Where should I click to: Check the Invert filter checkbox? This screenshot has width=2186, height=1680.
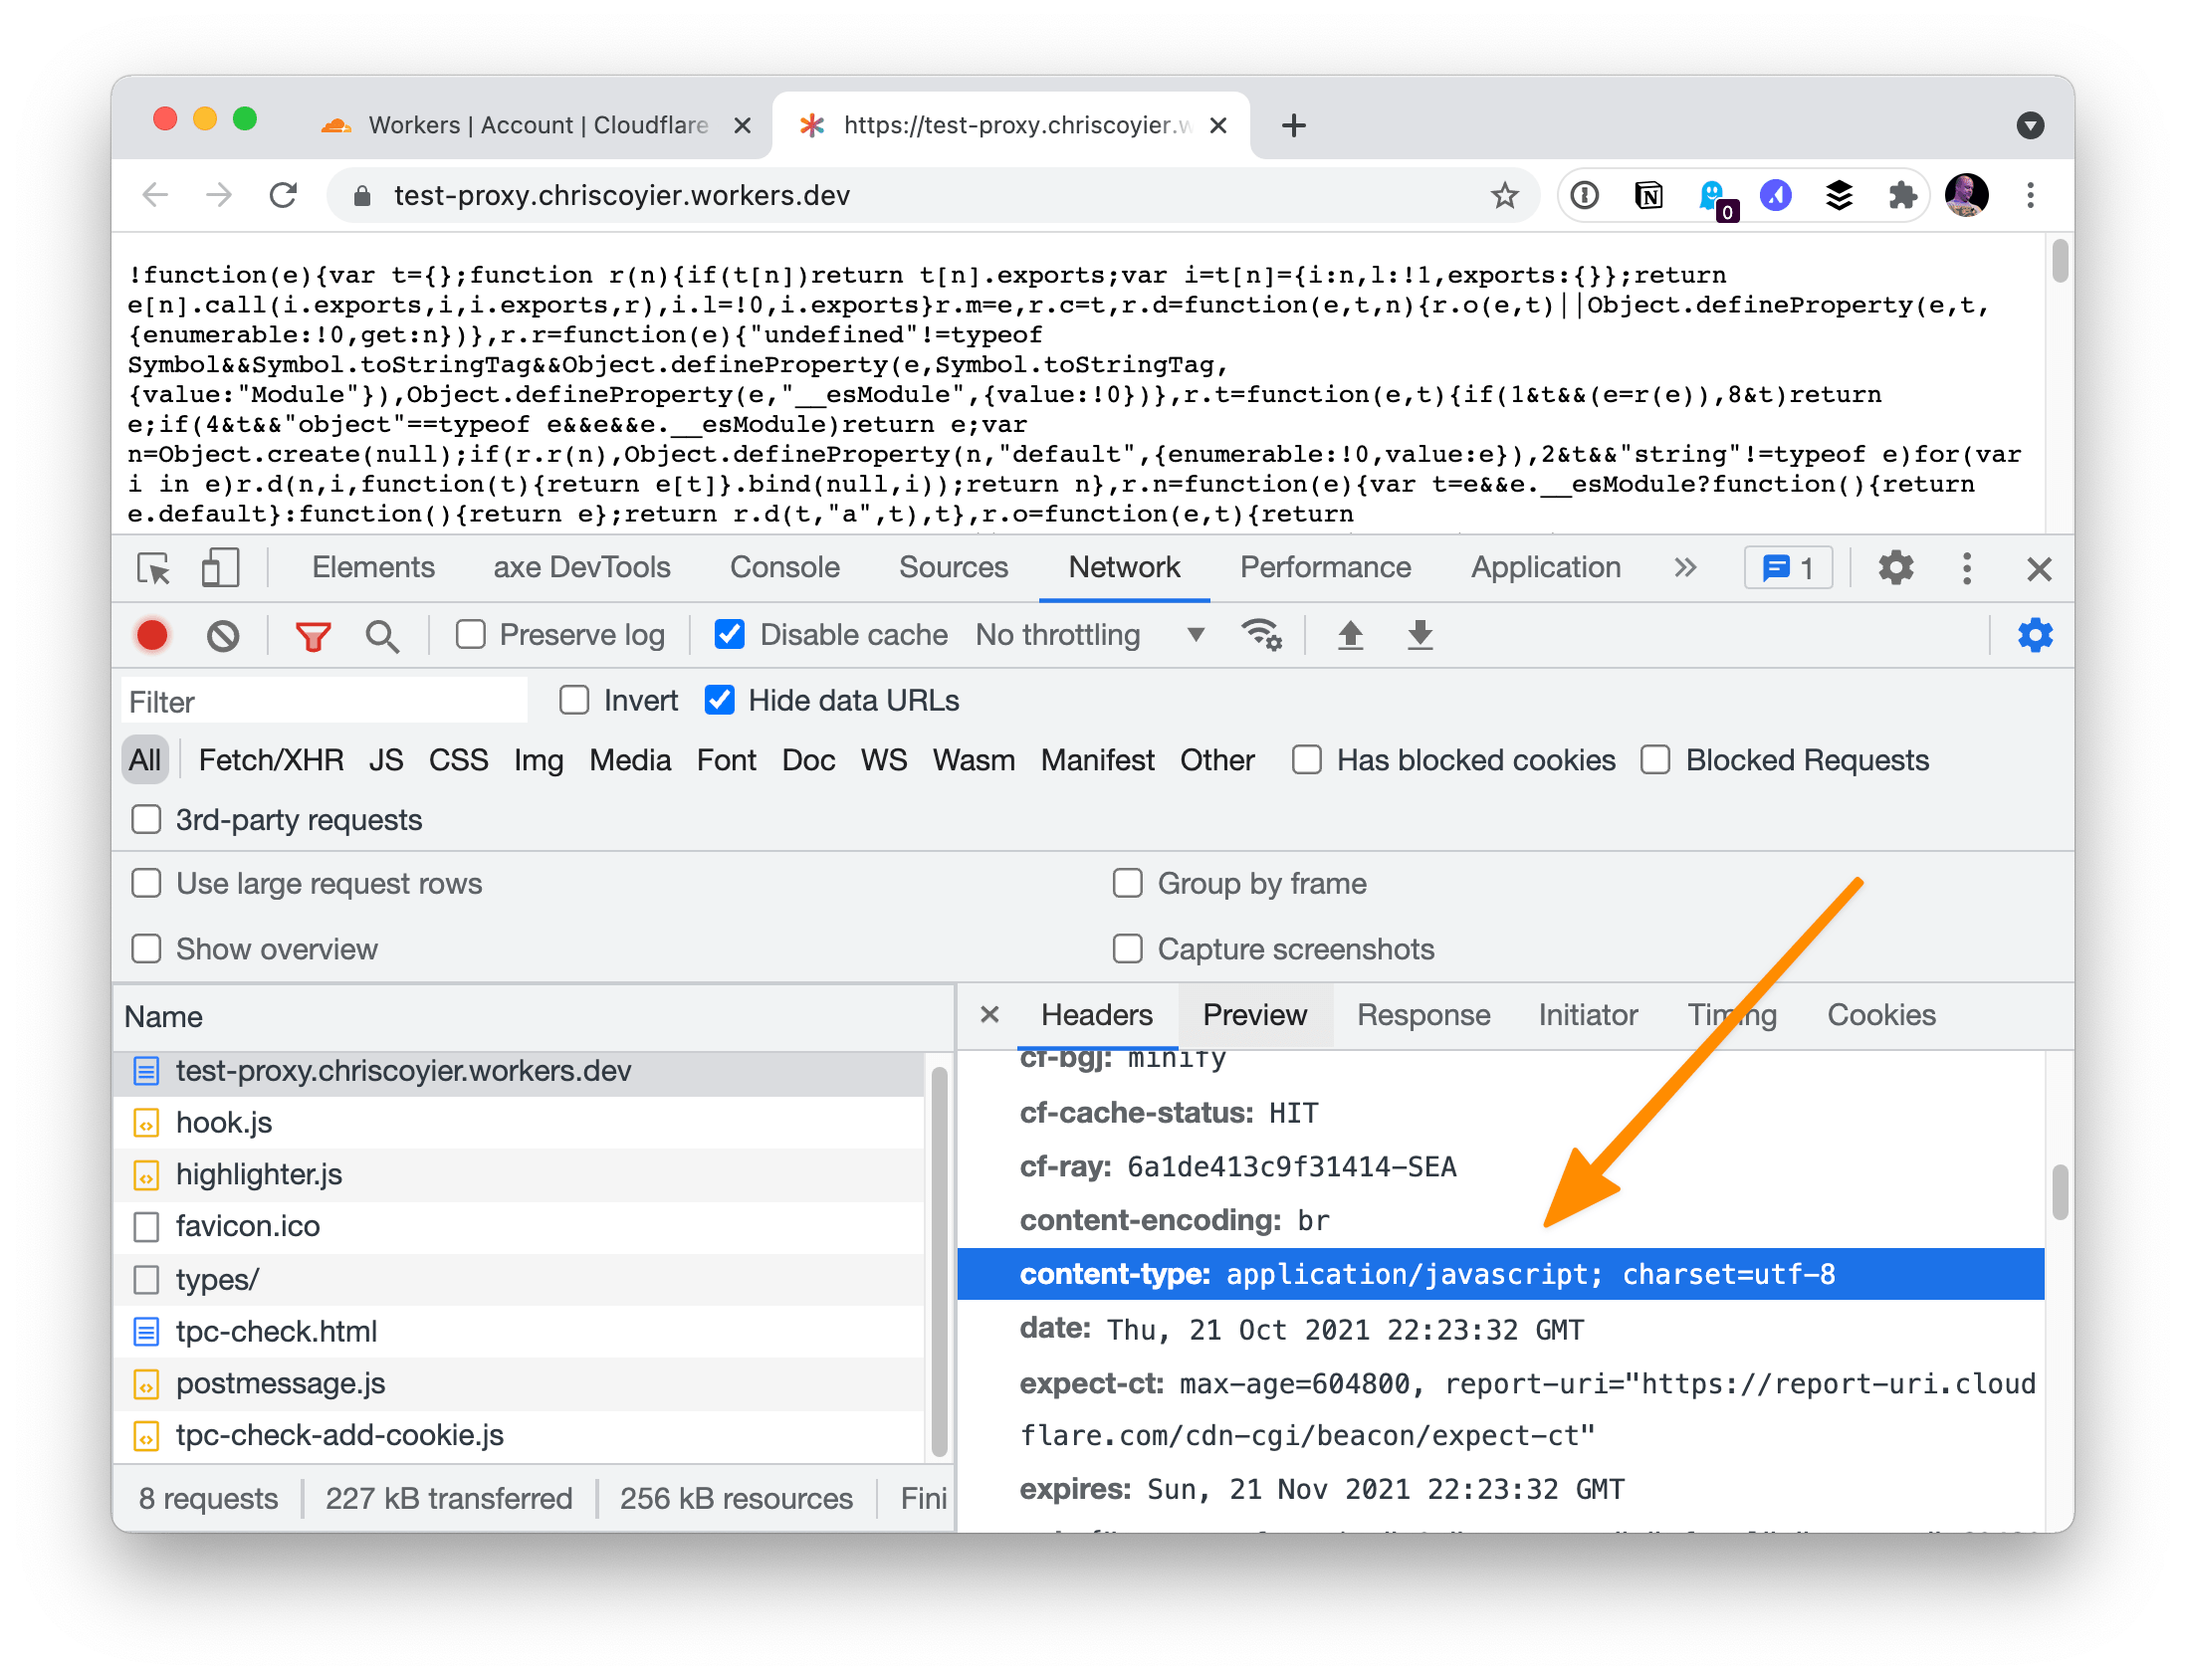coord(574,700)
